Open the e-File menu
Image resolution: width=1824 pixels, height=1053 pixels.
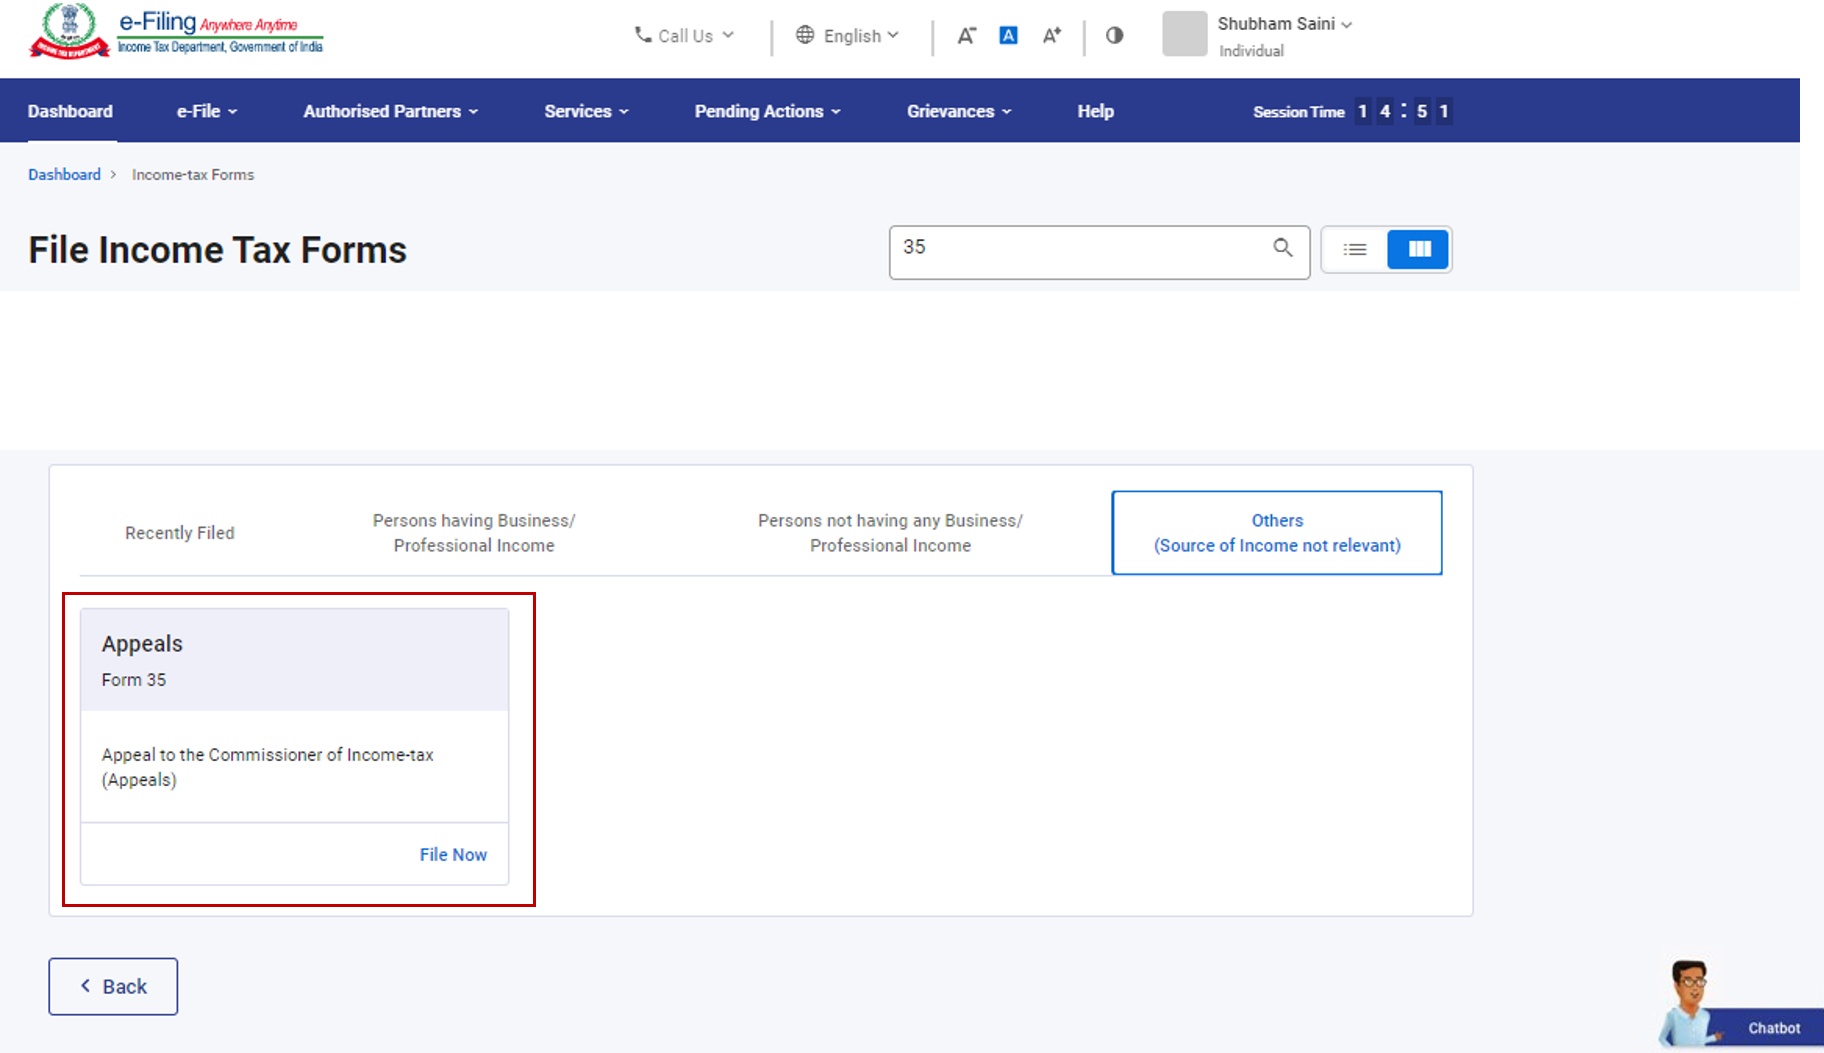(207, 111)
